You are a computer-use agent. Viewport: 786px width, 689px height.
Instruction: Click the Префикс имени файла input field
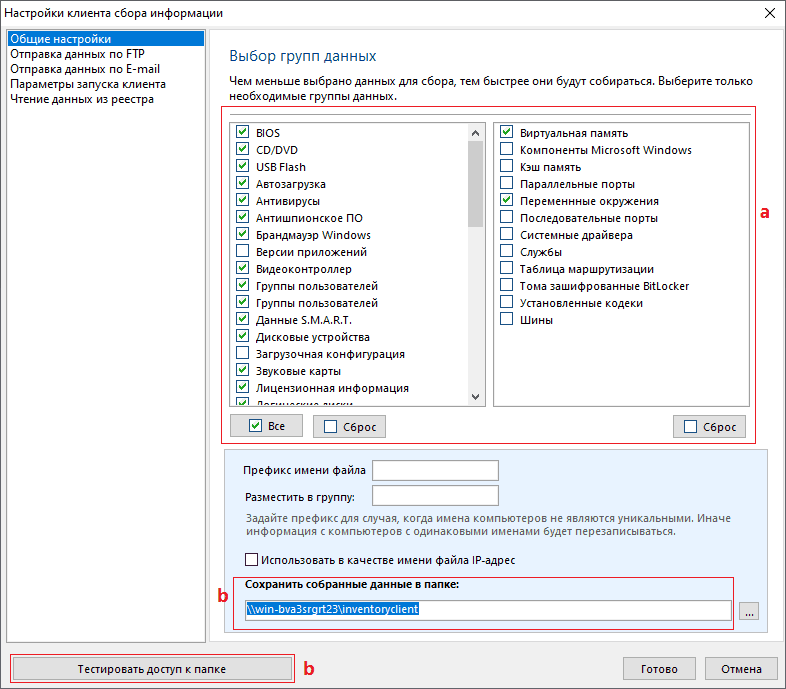point(435,470)
